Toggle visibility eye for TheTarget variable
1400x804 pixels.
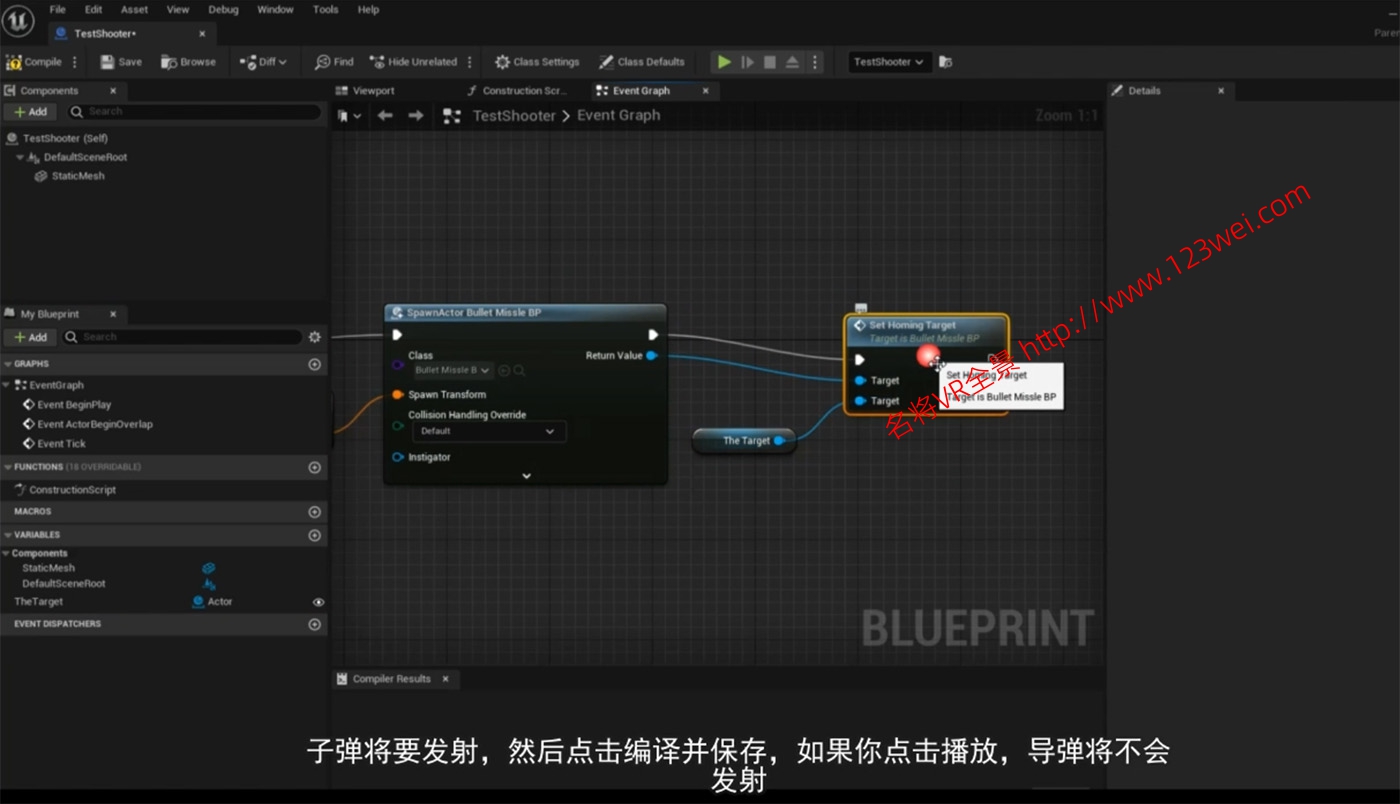pyautogui.click(x=318, y=601)
